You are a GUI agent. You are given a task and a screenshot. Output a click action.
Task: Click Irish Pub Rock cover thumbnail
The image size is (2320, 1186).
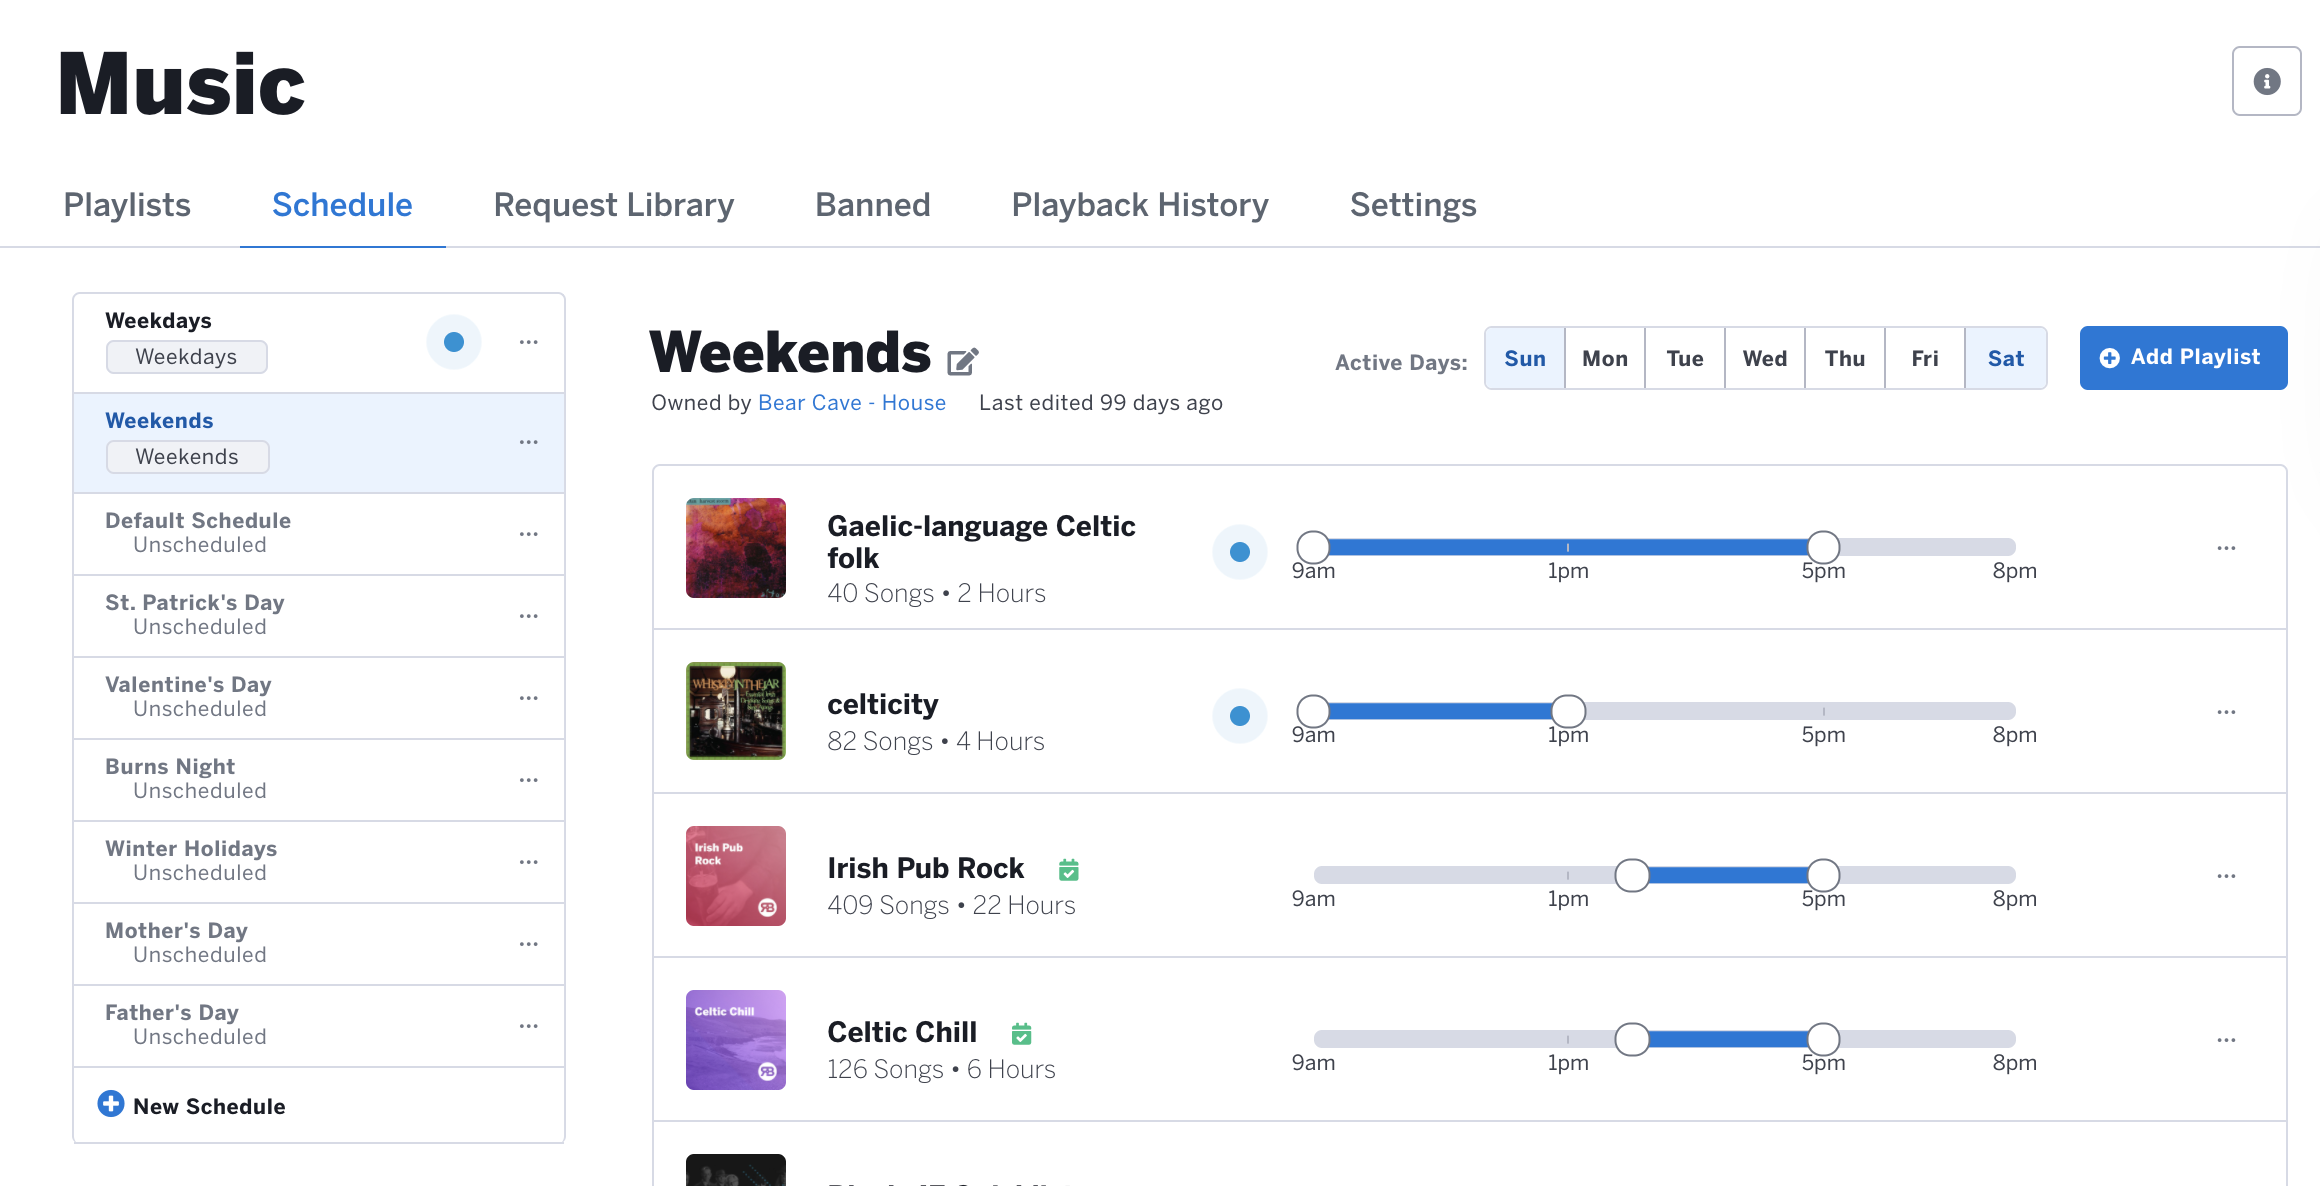[x=736, y=876]
